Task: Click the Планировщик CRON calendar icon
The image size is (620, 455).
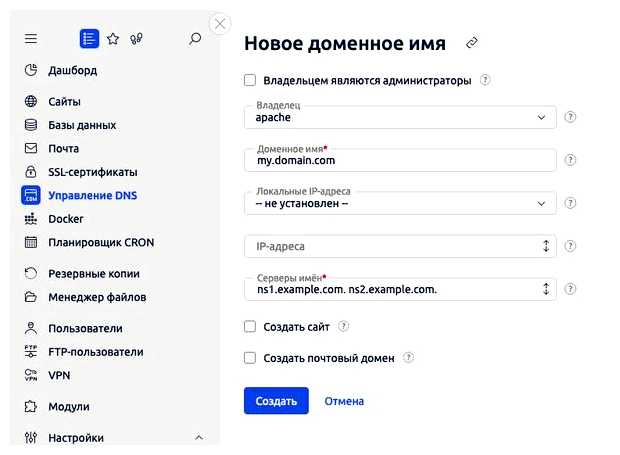Action: (31, 242)
